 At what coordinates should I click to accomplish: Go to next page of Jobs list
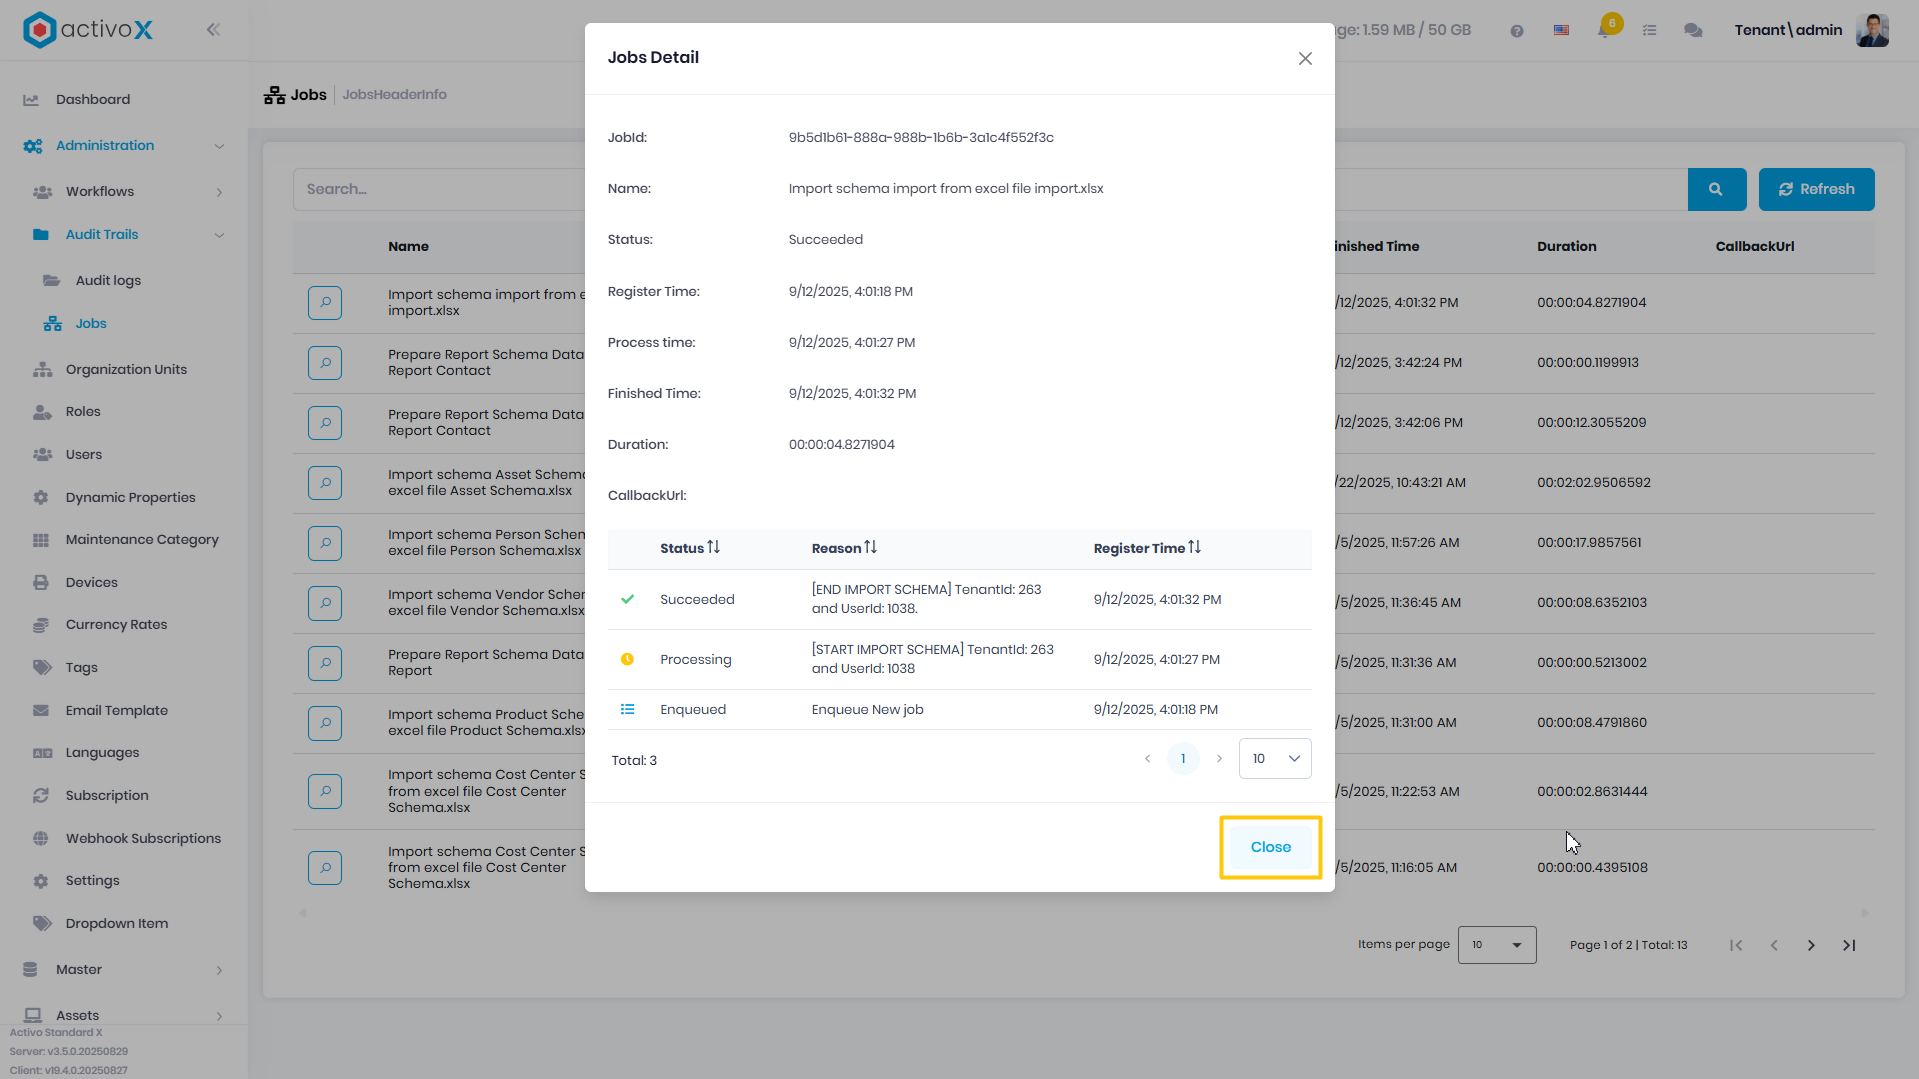pyautogui.click(x=1811, y=946)
